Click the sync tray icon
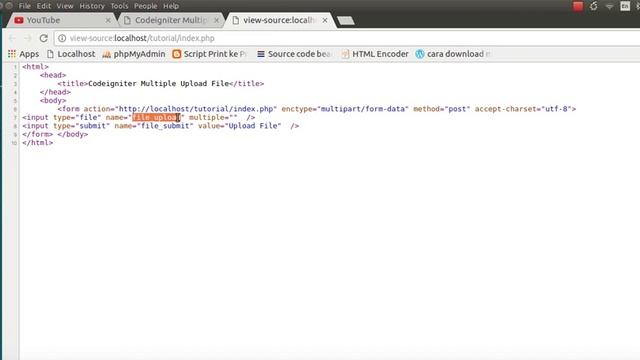The height and width of the screenshot is (360, 640). pos(594,6)
